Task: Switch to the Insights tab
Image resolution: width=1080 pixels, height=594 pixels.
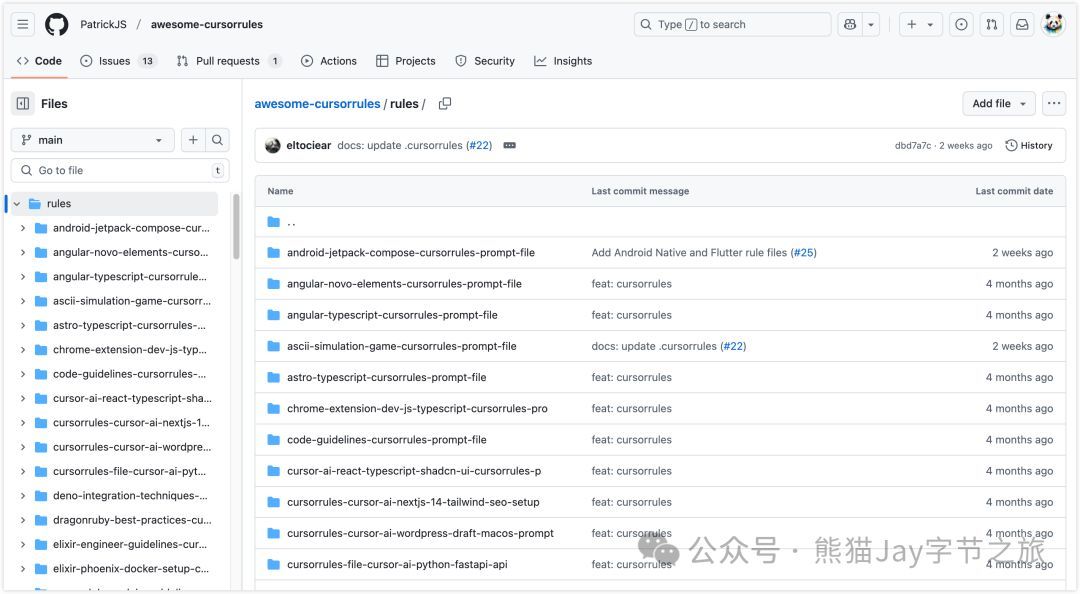Action: pos(563,61)
